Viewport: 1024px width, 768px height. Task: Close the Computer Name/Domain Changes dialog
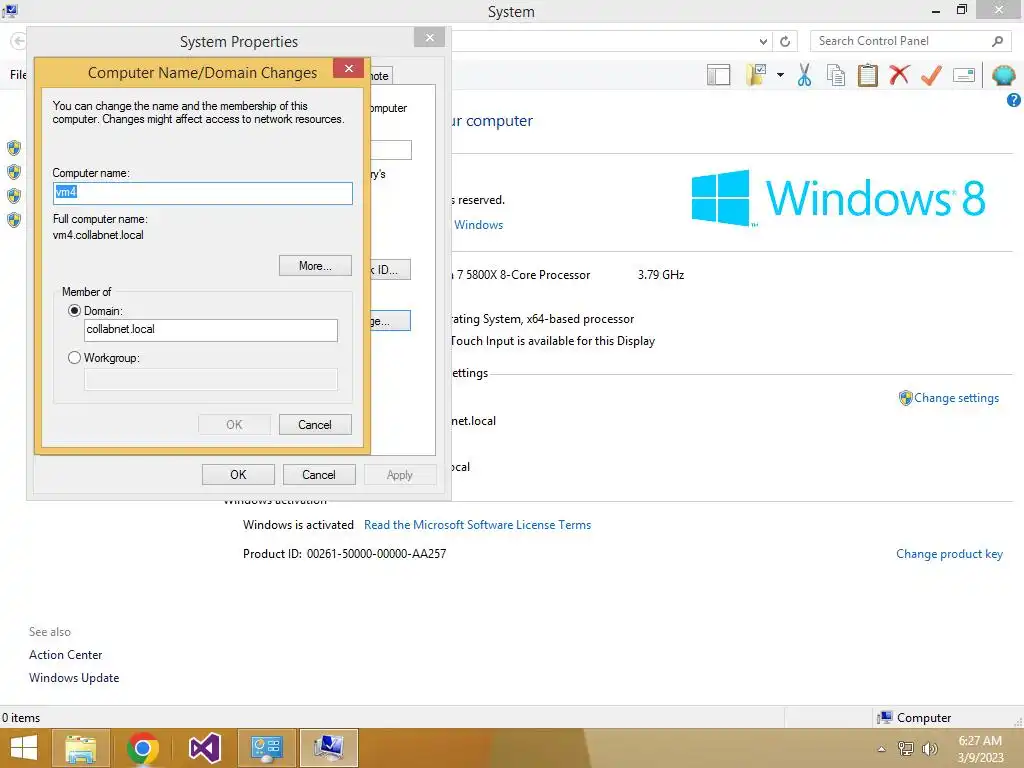tap(349, 68)
